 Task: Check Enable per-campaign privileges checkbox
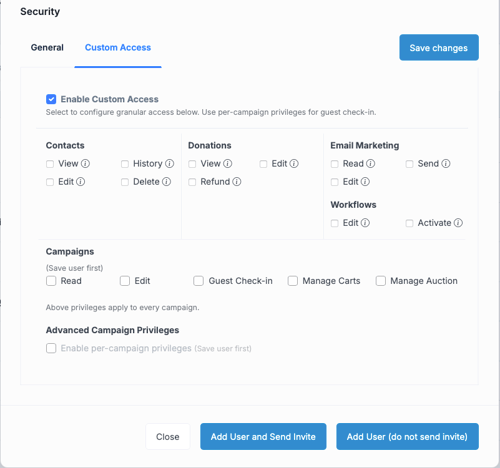pos(51,348)
